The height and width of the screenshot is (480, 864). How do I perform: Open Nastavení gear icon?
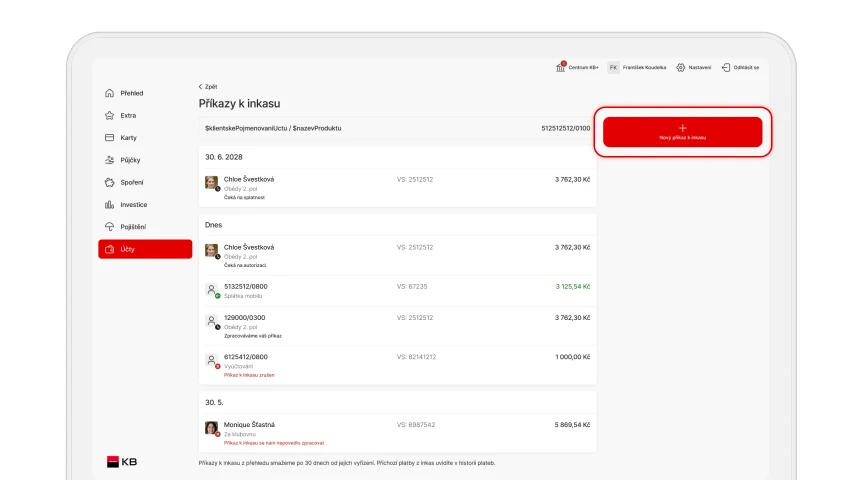(x=681, y=67)
